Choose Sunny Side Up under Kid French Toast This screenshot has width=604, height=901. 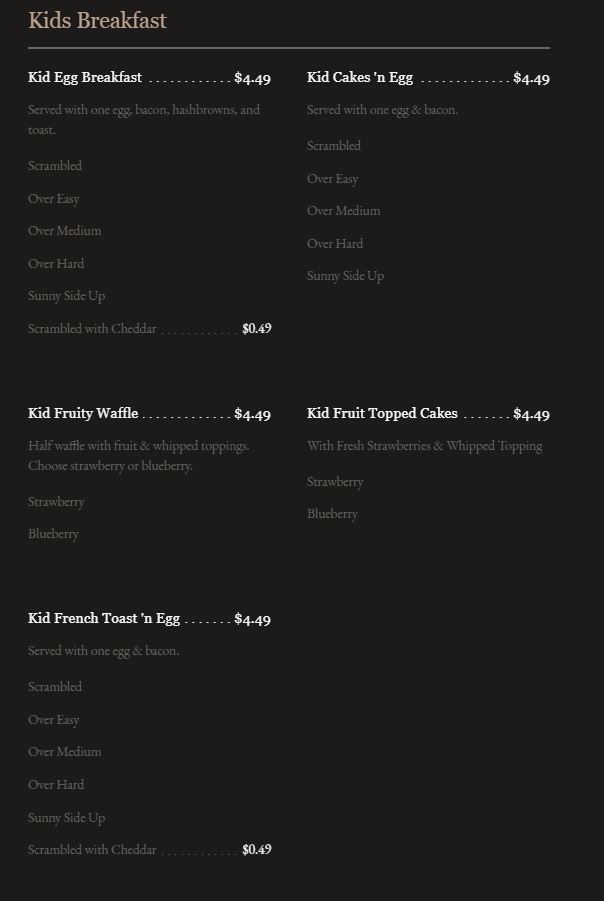coord(66,818)
